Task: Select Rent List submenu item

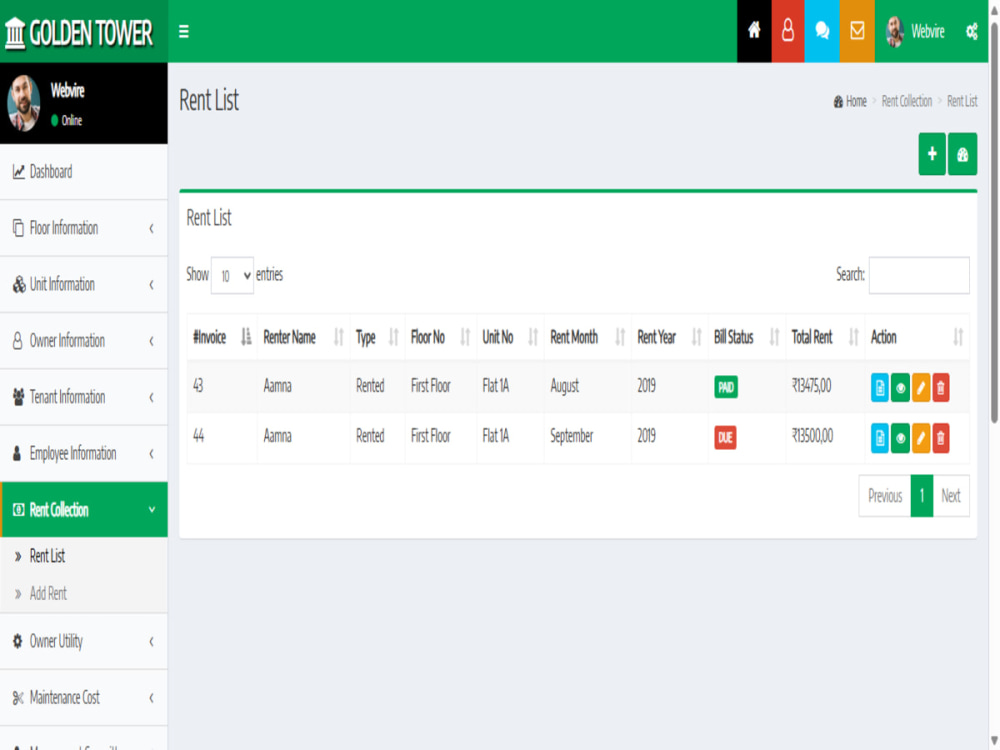Action: (x=47, y=556)
